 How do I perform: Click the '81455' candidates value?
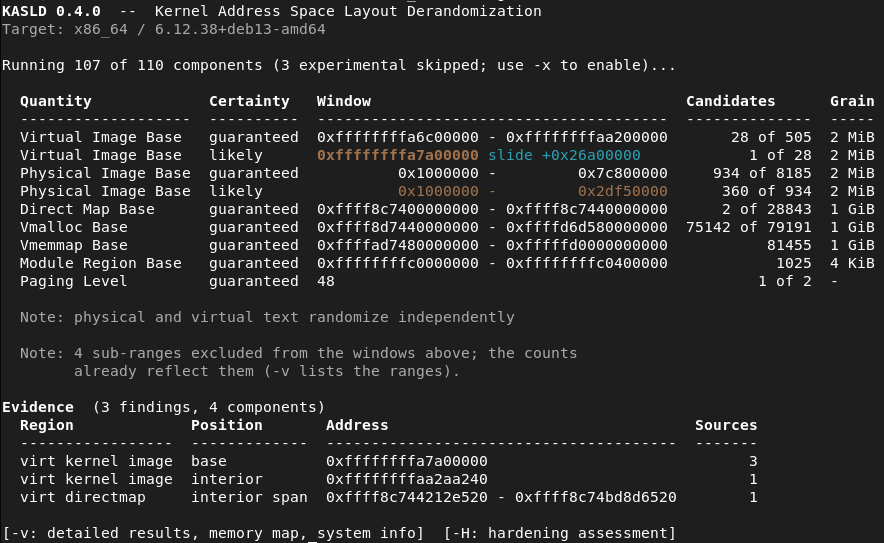(789, 245)
